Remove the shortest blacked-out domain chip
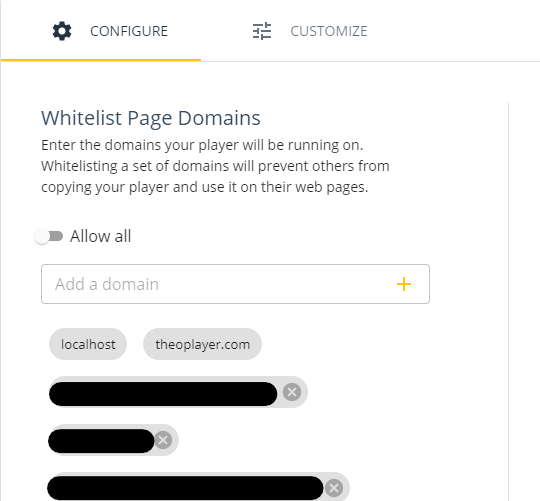Screen dimensions: 540x501 coord(163,440)
